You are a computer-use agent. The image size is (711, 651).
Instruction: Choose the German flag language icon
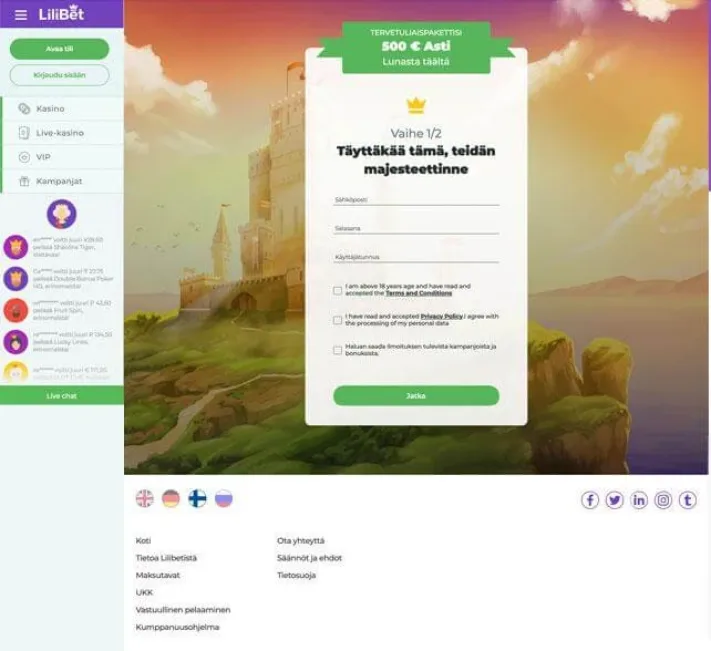171,499
